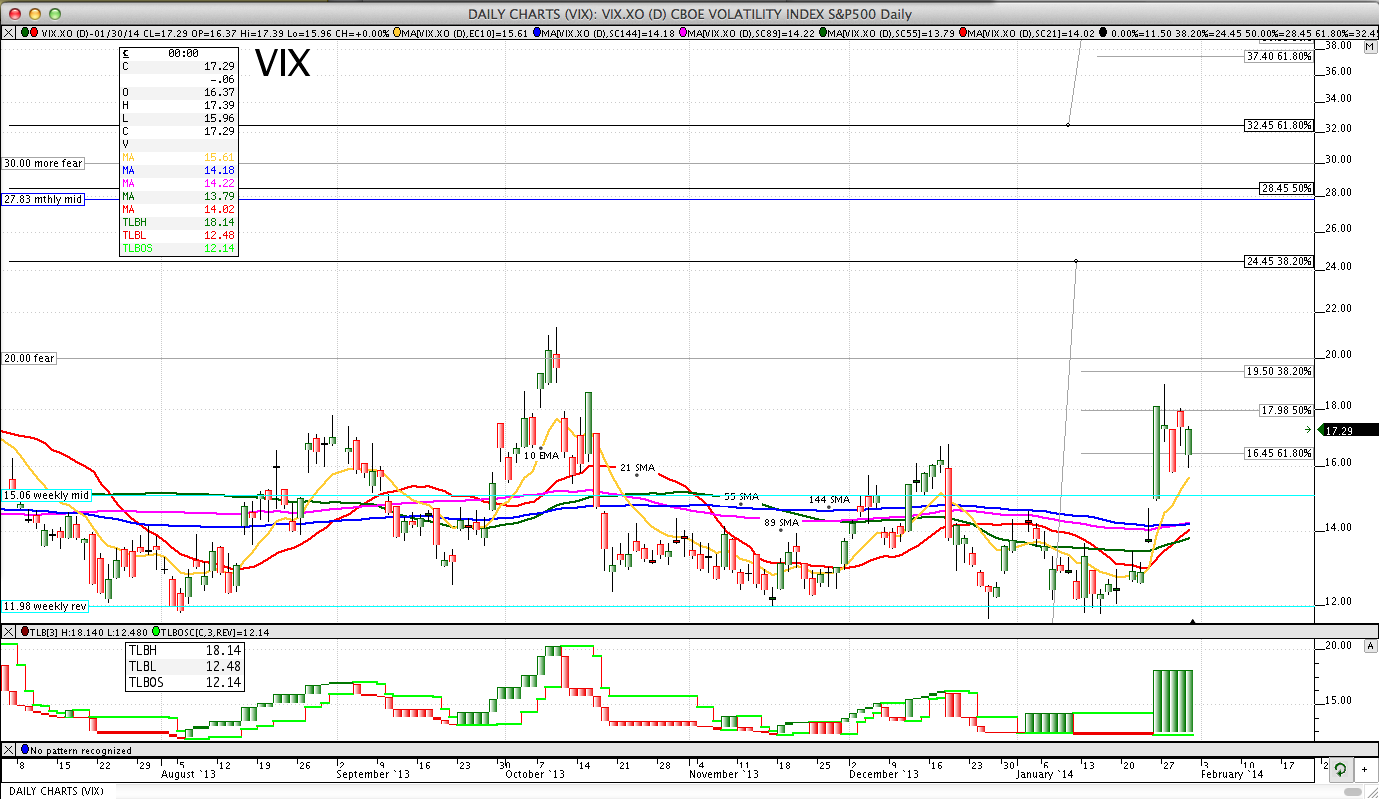Click the '55 SMA' chart annotation
The image size is (1379, 799).
pos(742,496)
